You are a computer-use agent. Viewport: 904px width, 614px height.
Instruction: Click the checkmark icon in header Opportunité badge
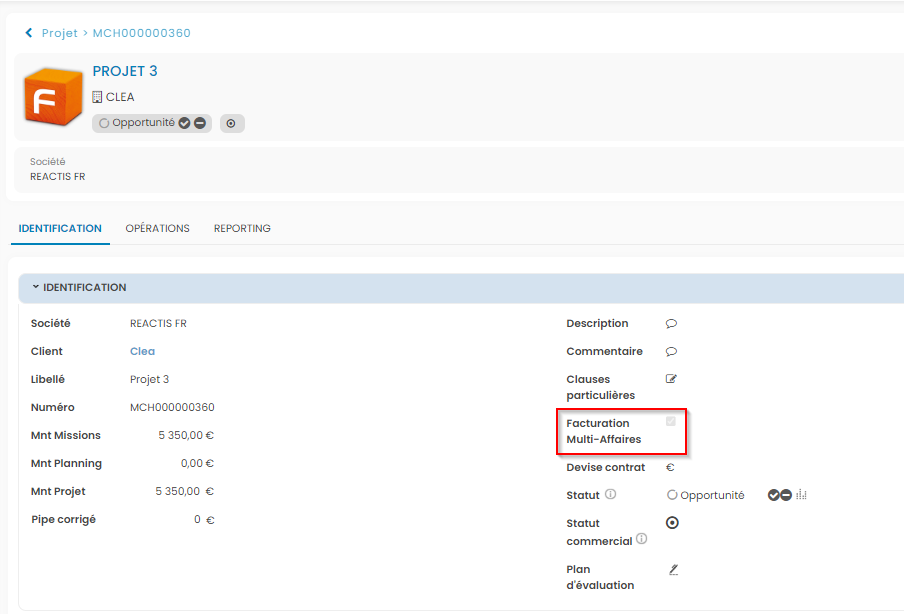click(x=184, y=123)
